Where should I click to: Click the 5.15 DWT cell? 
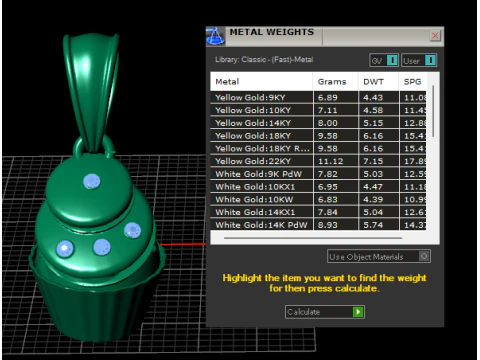tap(378, 123)
